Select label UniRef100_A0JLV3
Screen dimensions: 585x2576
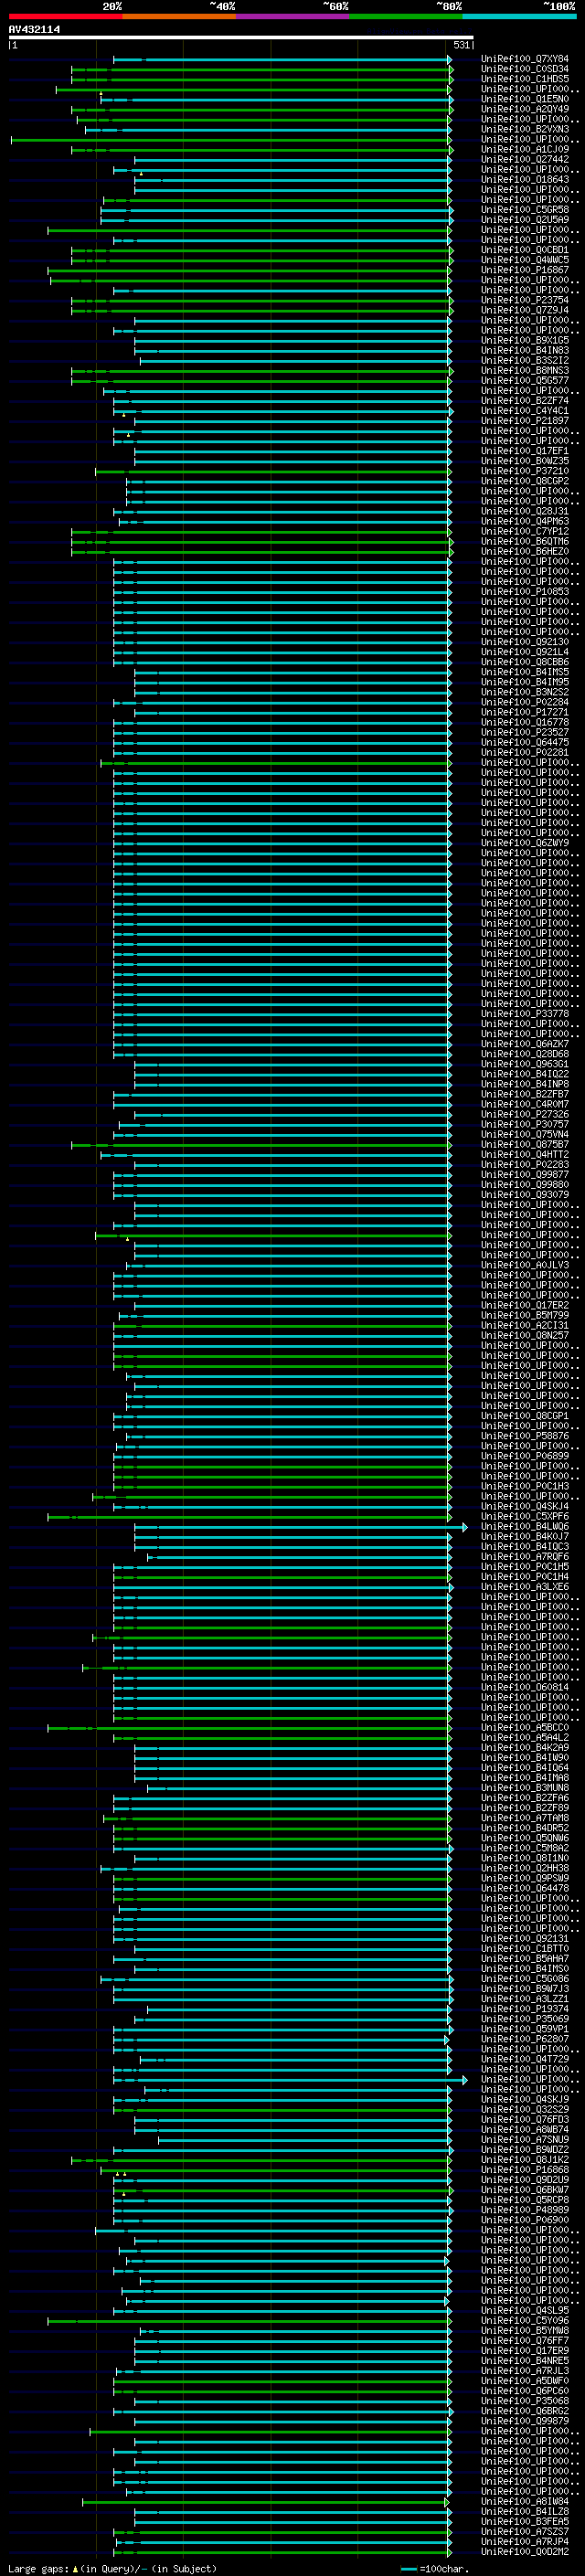tap(525, 1265)
